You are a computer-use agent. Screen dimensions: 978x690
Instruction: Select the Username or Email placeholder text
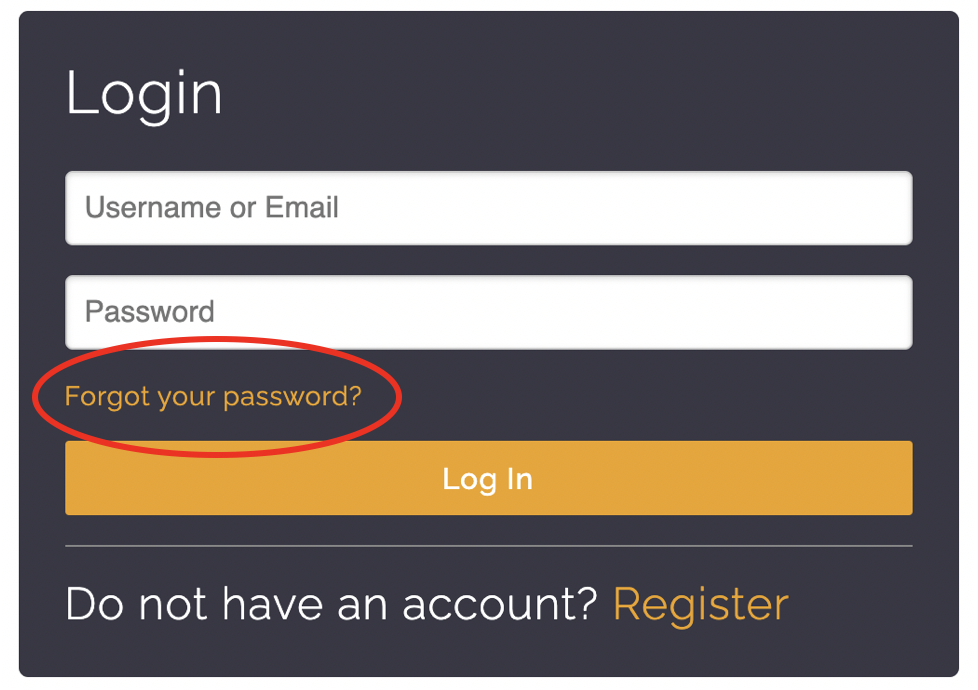click(212, 208)
